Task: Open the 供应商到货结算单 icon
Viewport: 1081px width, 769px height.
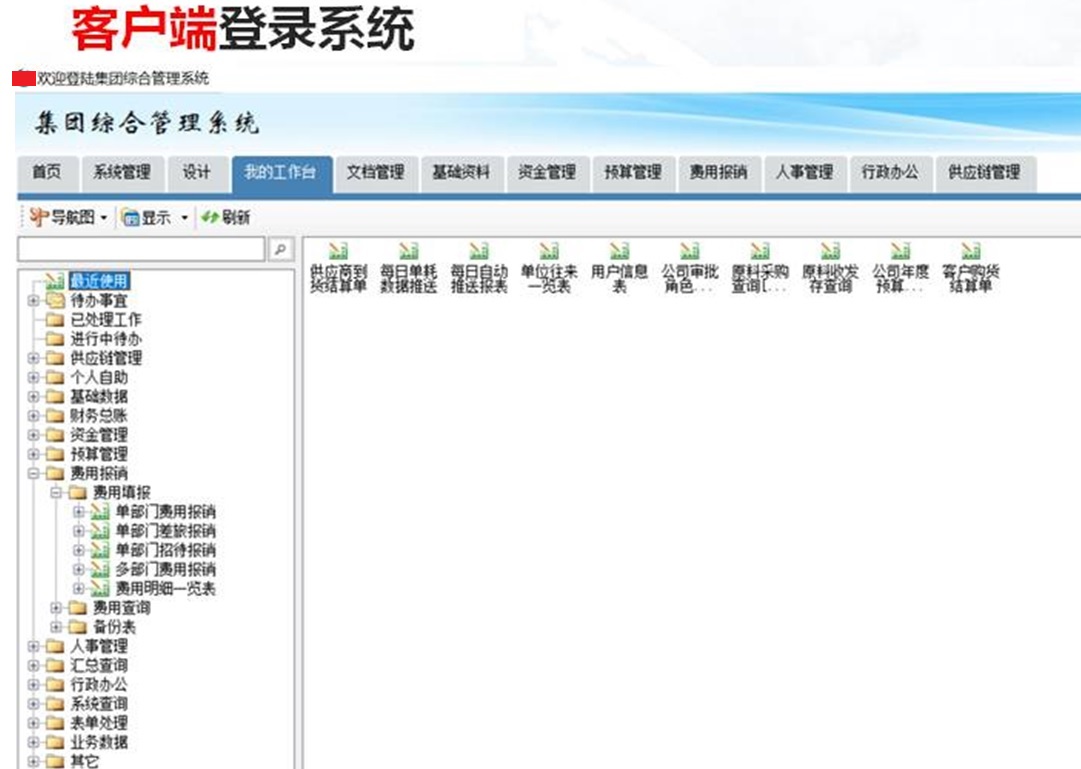Action: pyautogui.click(x=338, y=252)
